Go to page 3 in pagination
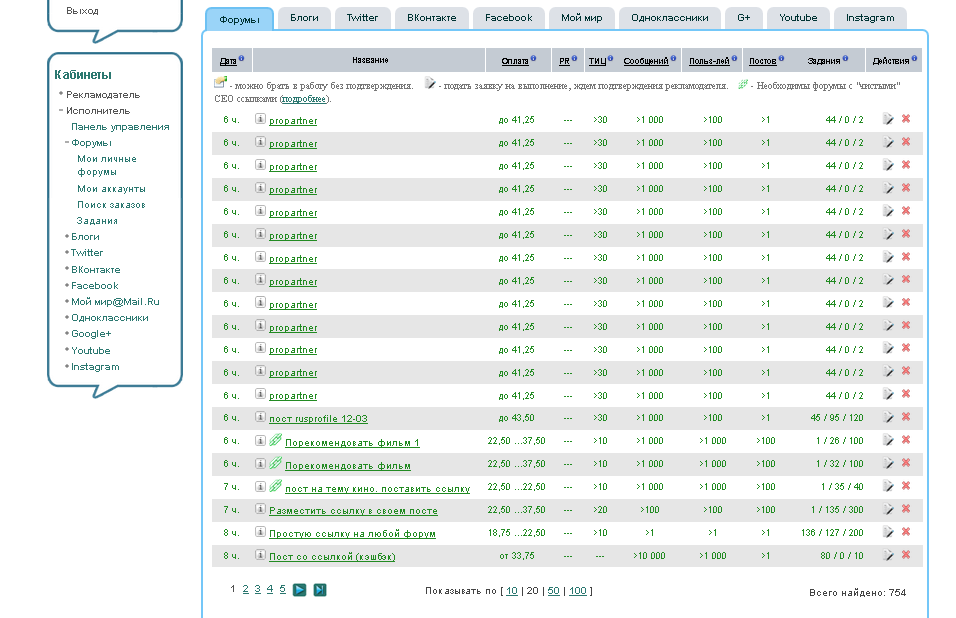956x618 pixels. tap(257, 589)
